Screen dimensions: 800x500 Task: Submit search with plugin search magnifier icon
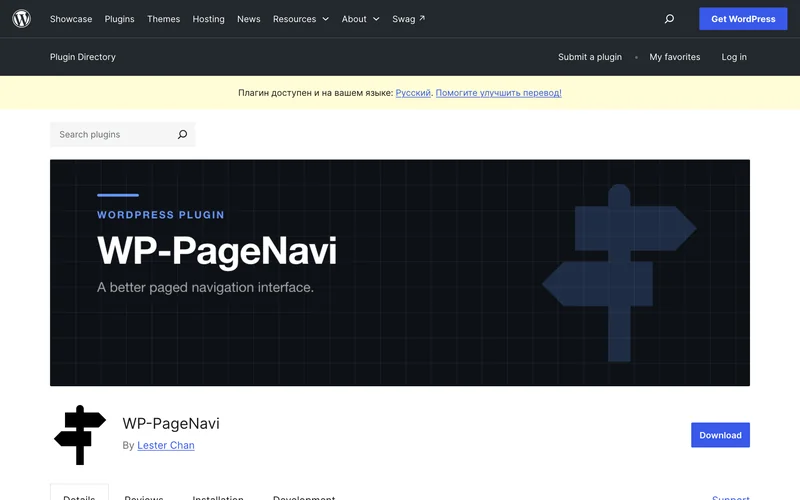pyautogui.click(x=182, y=134)
